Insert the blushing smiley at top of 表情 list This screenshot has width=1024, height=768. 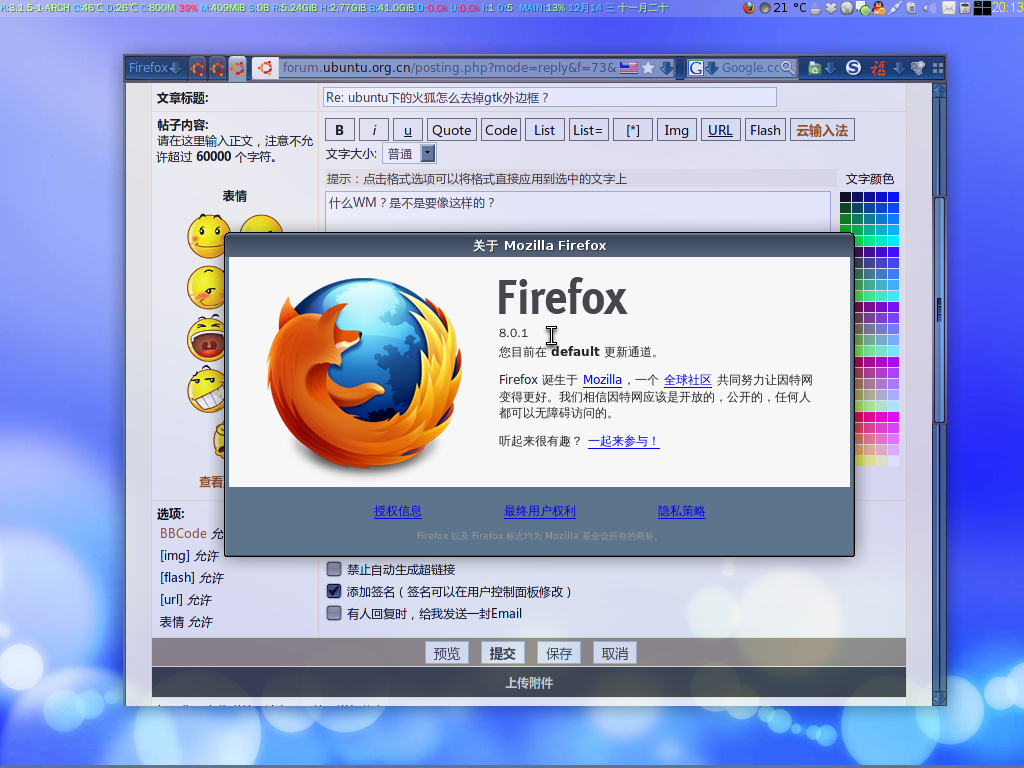point(208,236)
